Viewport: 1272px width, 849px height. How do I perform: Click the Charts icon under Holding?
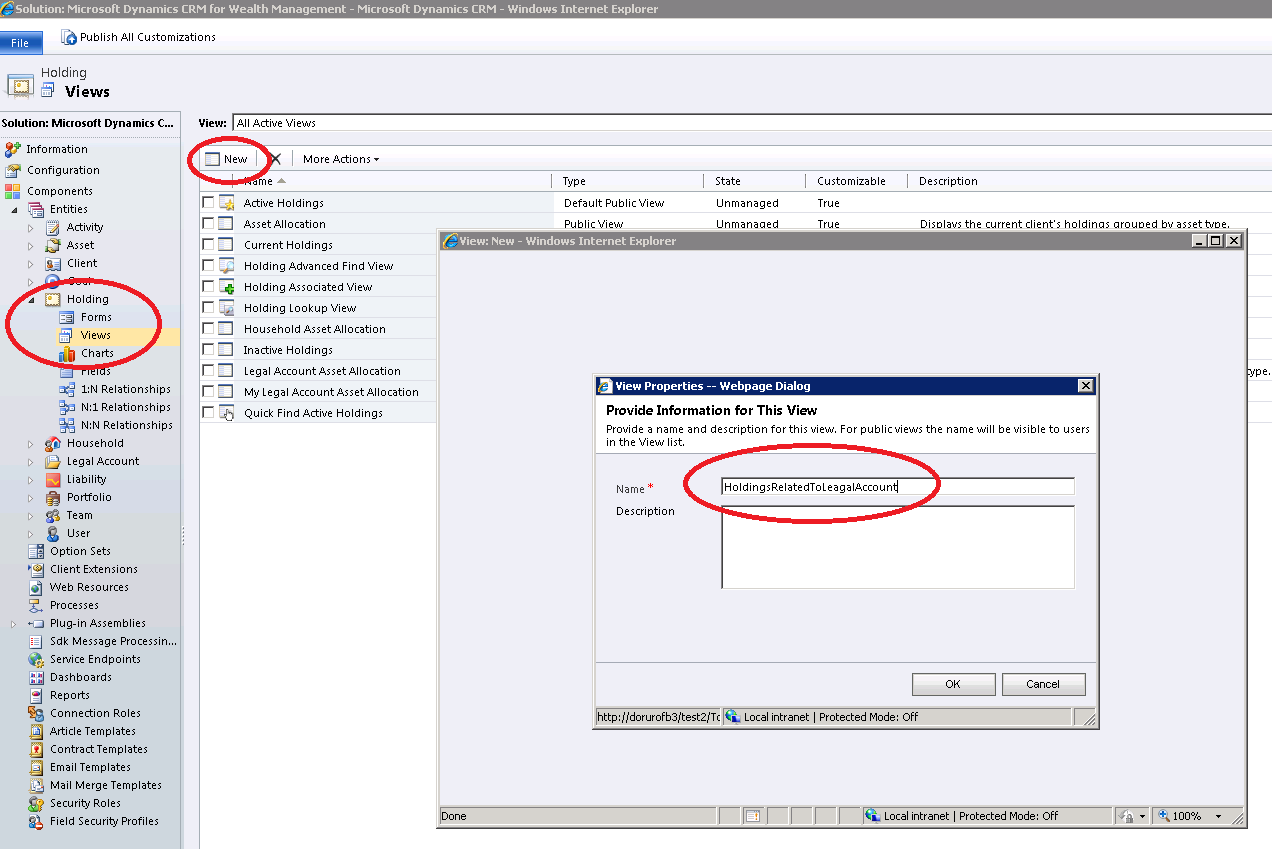(x=67, y=353)
